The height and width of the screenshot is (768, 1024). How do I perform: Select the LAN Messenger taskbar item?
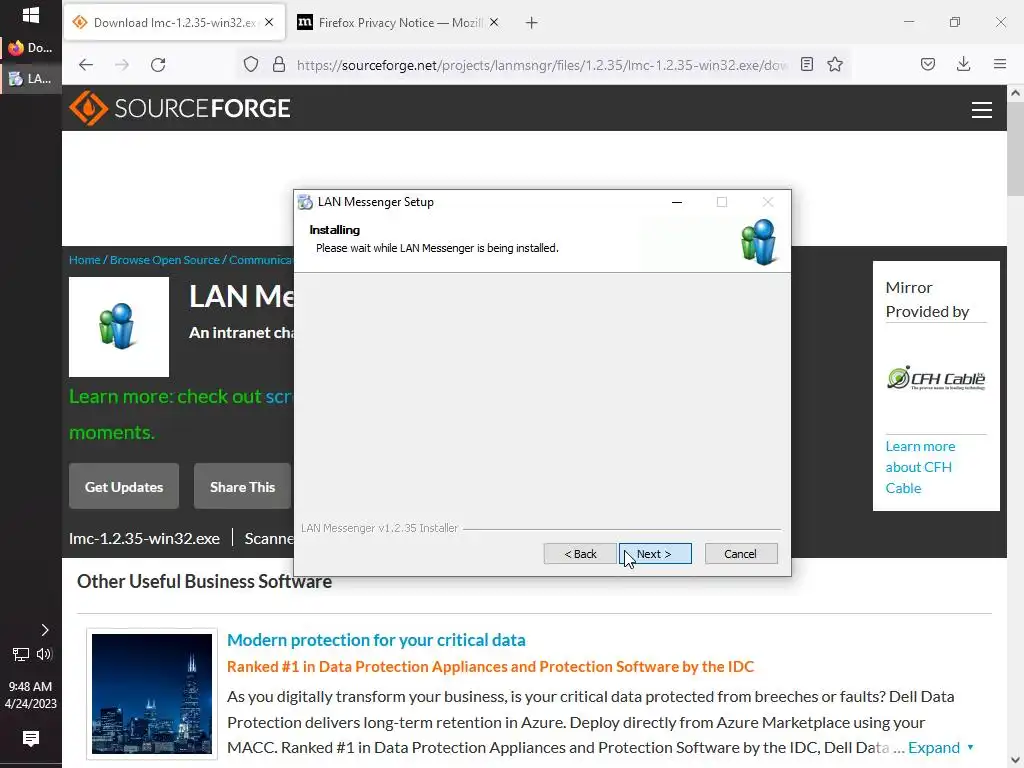[31, 78]
